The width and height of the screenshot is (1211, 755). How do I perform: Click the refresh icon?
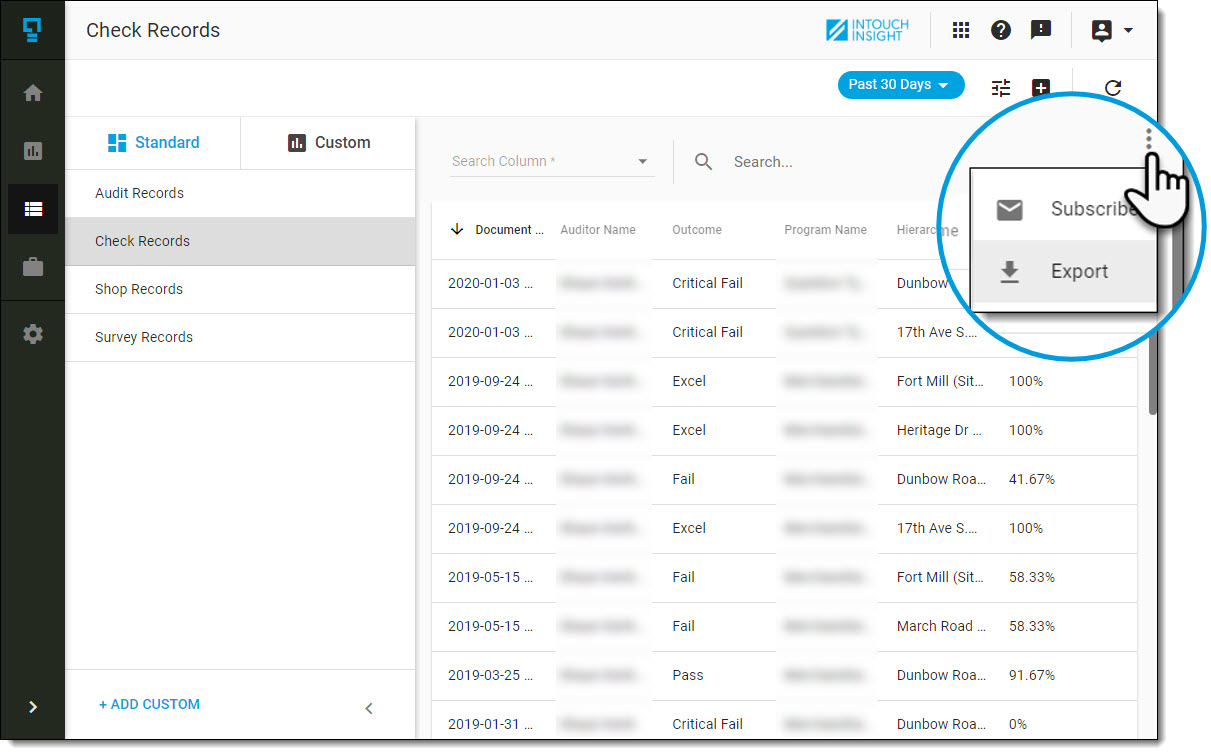click(1113, 88)
